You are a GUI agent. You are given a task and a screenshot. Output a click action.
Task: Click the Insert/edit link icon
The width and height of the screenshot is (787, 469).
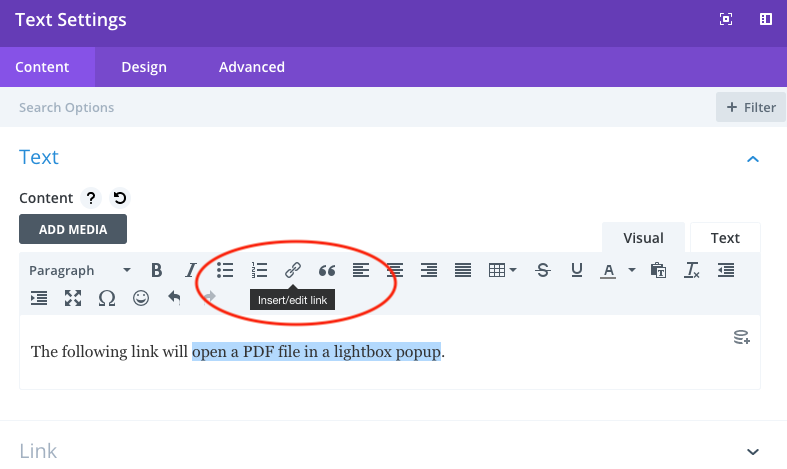293,270
